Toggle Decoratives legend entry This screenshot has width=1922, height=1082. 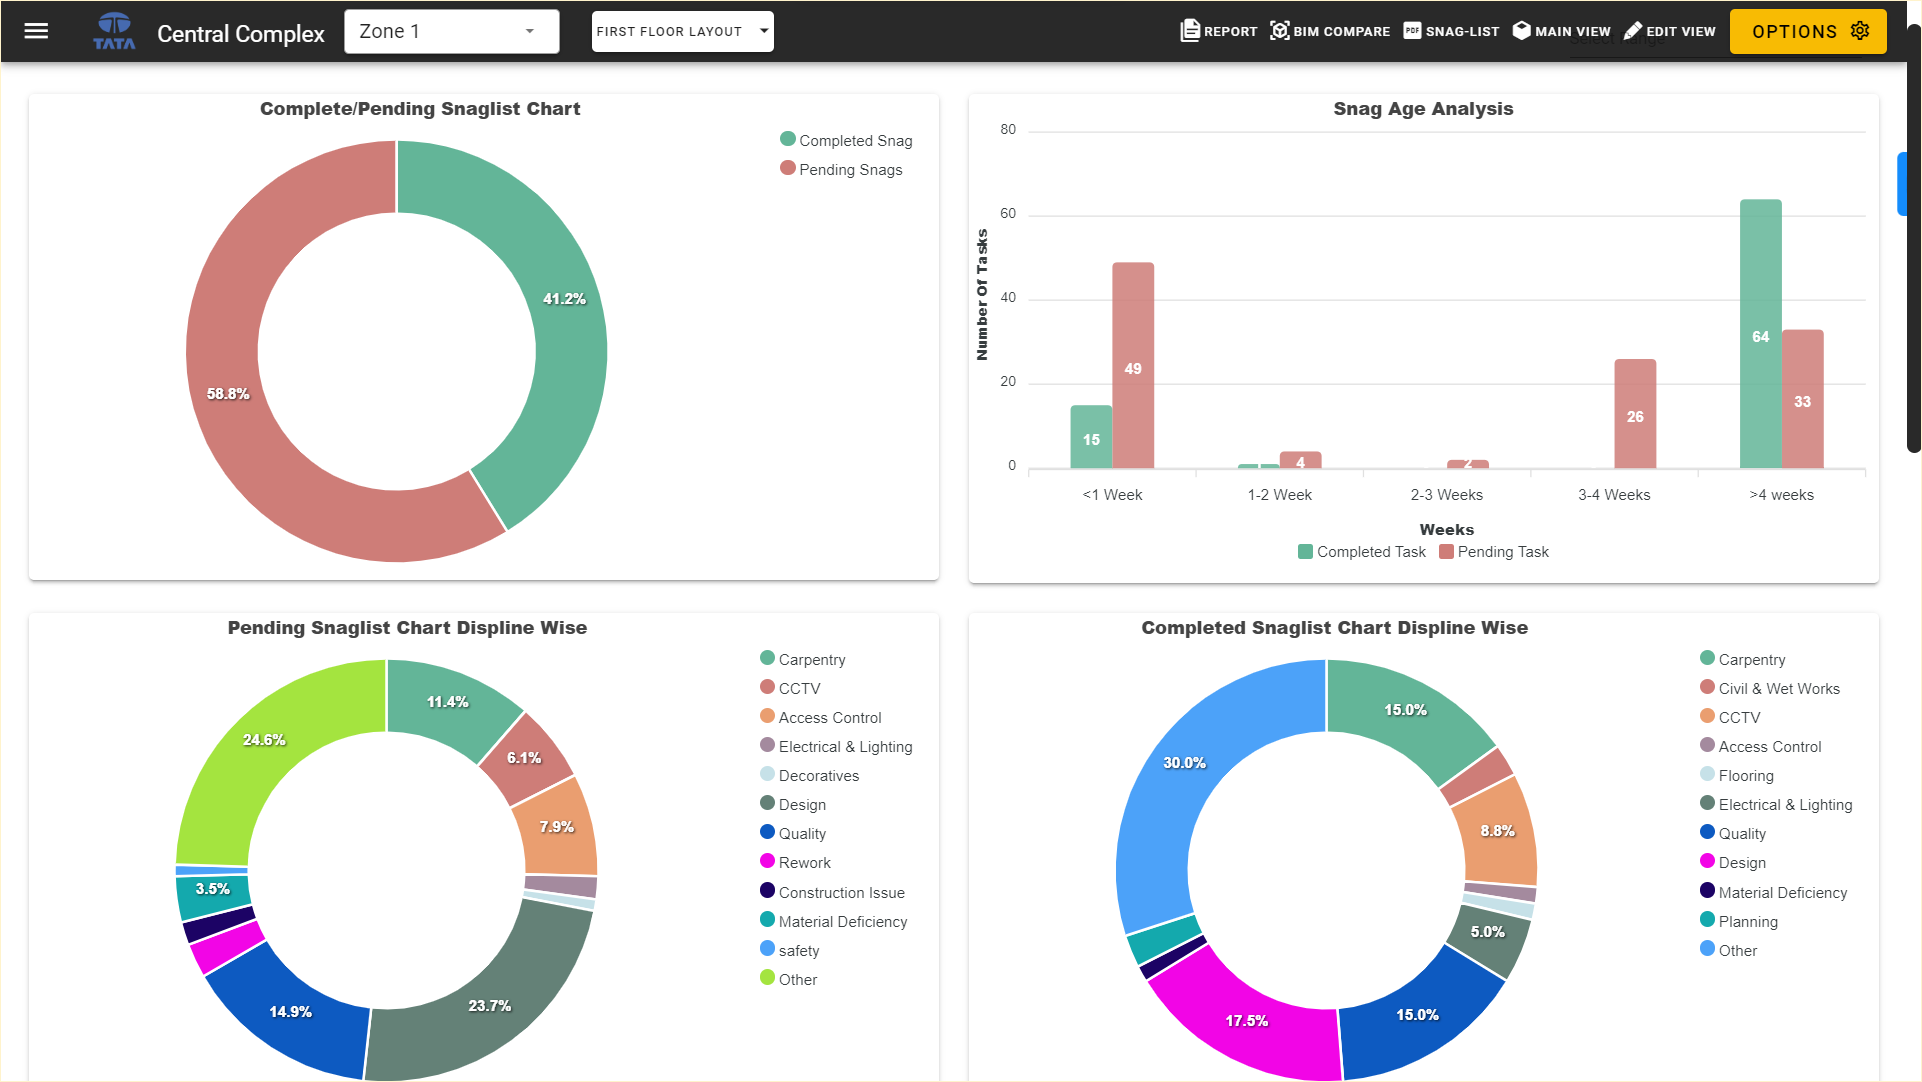[809, 775]
